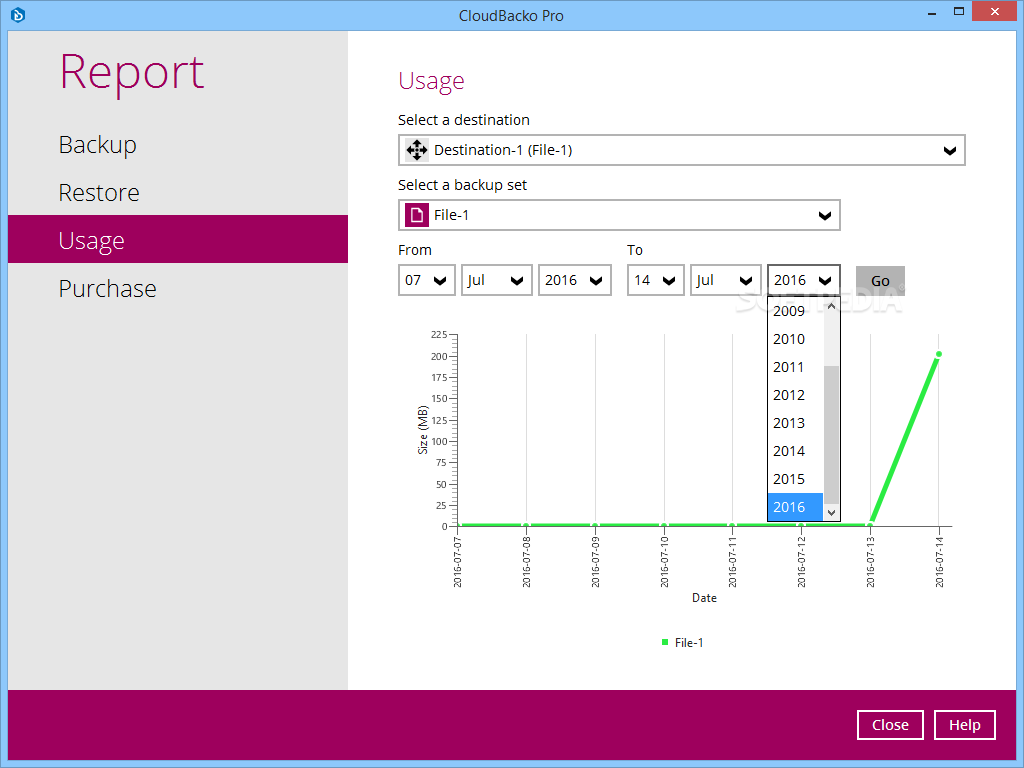Click the Destination-1 move-arrows icon
This screenshot has width=1024, height=768.
point(417,150)
